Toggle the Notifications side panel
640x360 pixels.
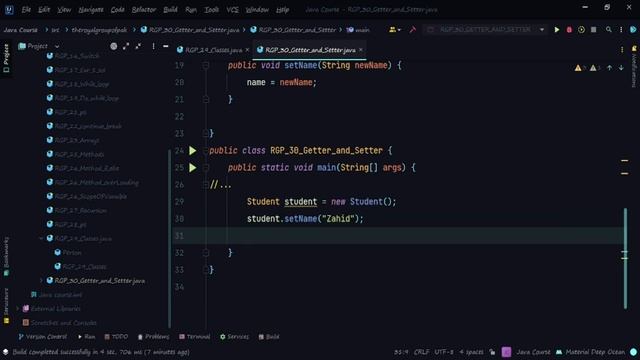tap(634, 67)
